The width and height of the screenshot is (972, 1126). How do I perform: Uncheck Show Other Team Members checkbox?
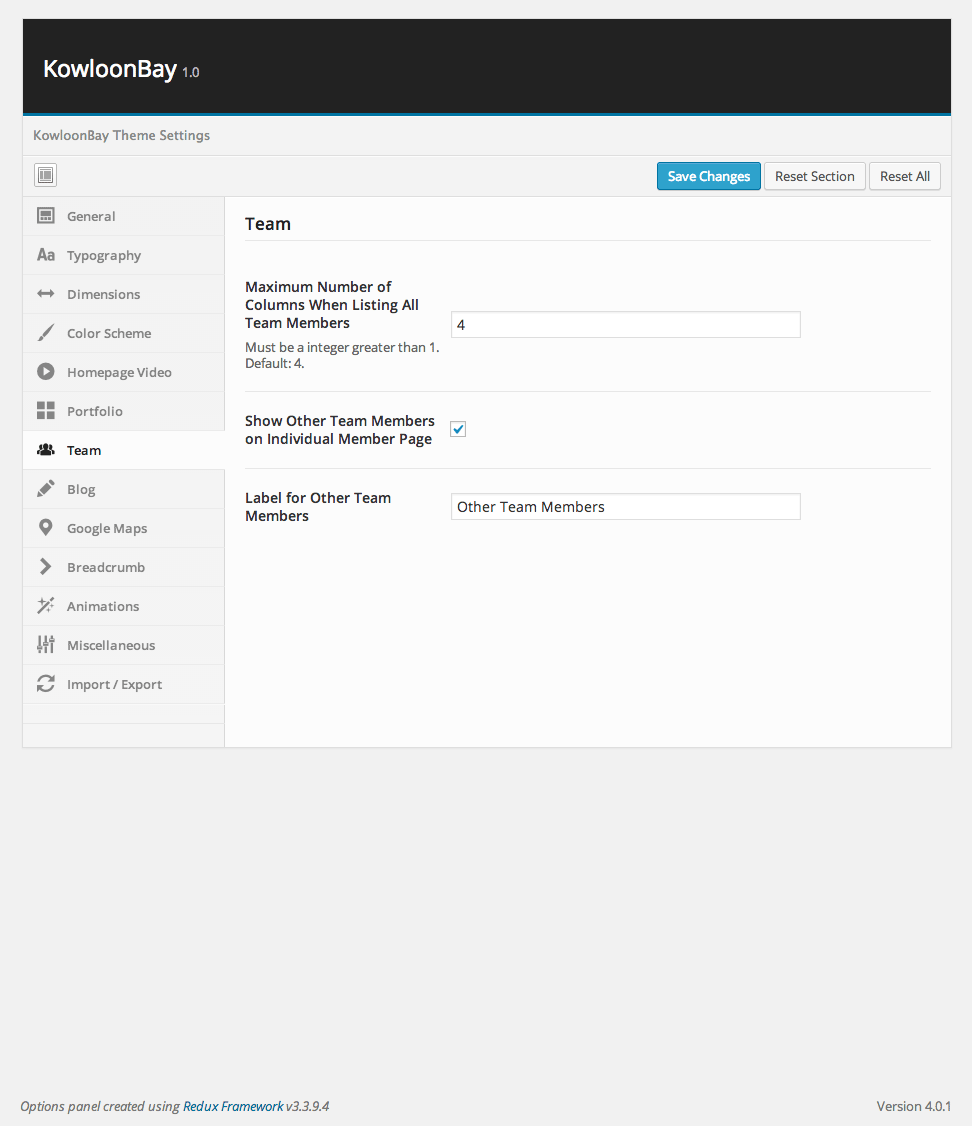(x=458, y=429)
